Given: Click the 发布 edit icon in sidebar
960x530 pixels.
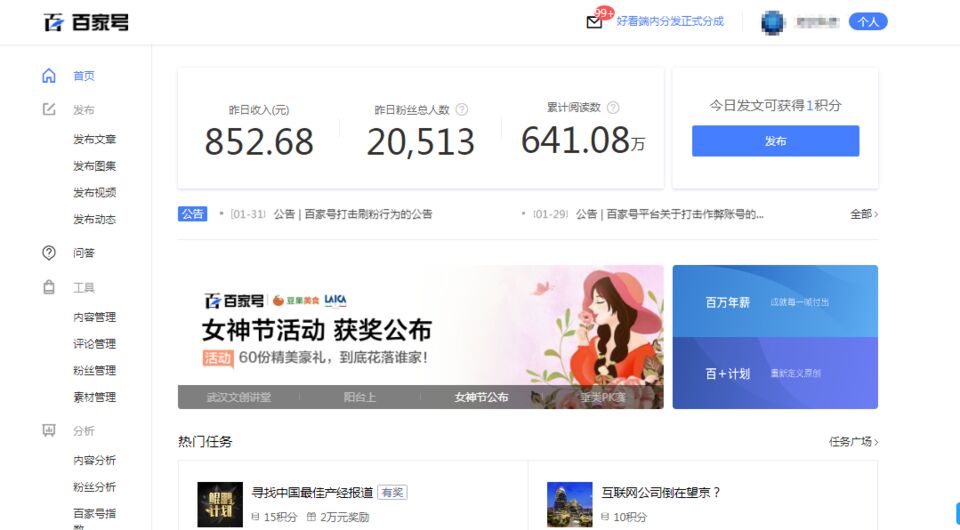Looking at the screenshot, I should tap(48, 110).
